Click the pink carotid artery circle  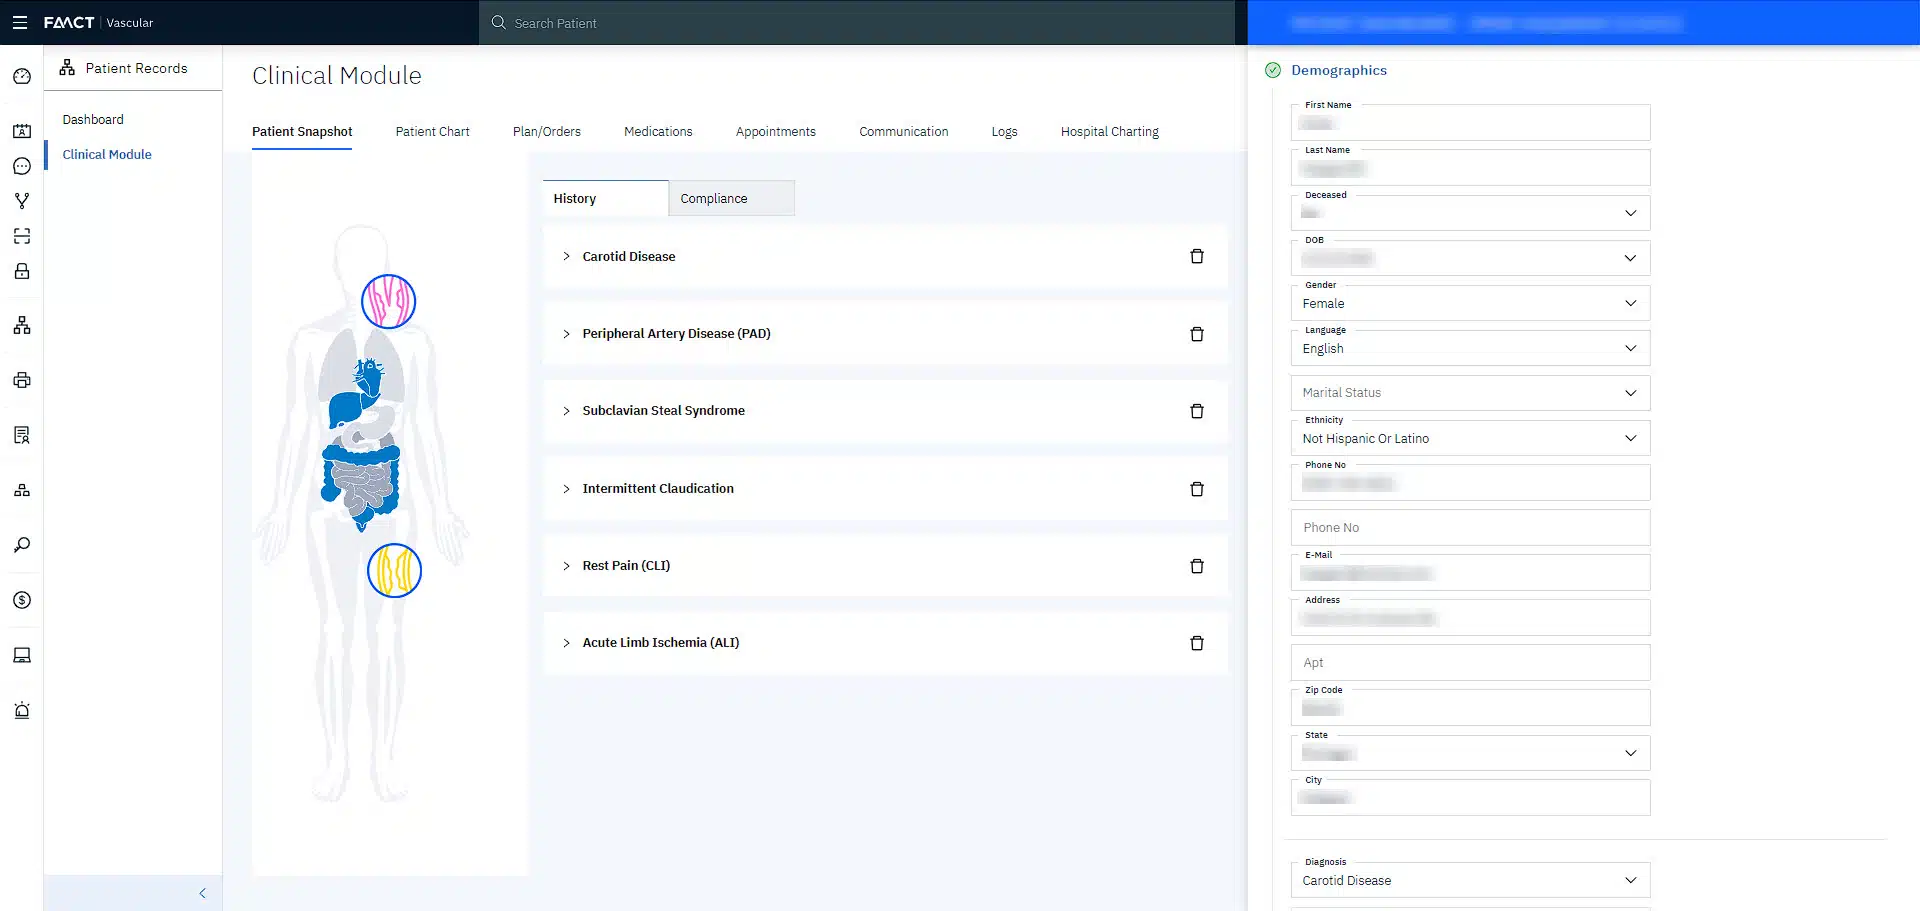click(388, 301)
